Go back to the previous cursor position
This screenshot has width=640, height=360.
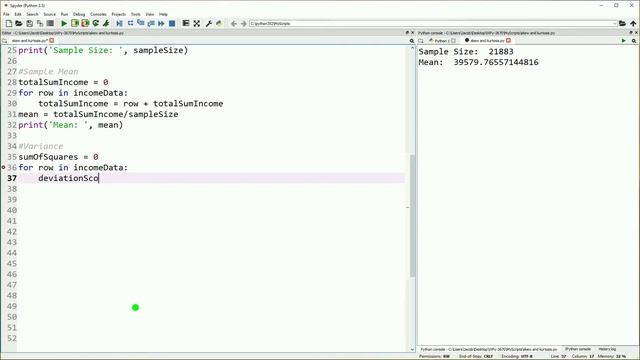click(x=233, y=24)
